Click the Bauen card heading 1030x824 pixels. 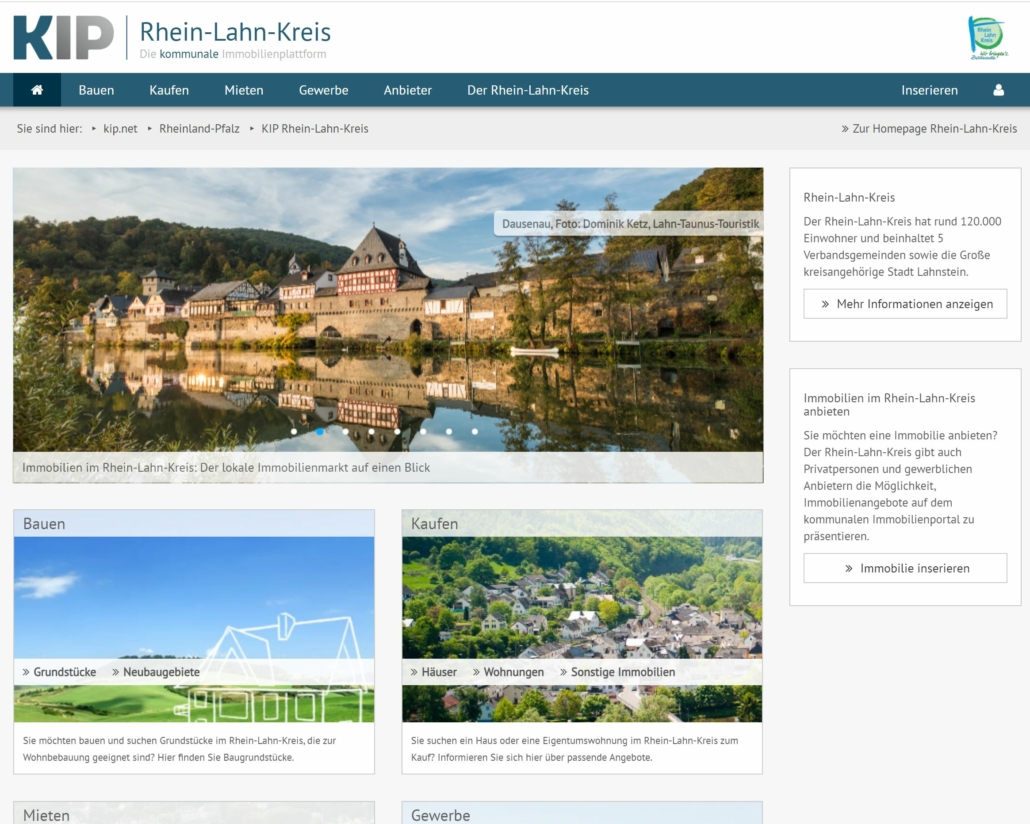pos(44,524)
